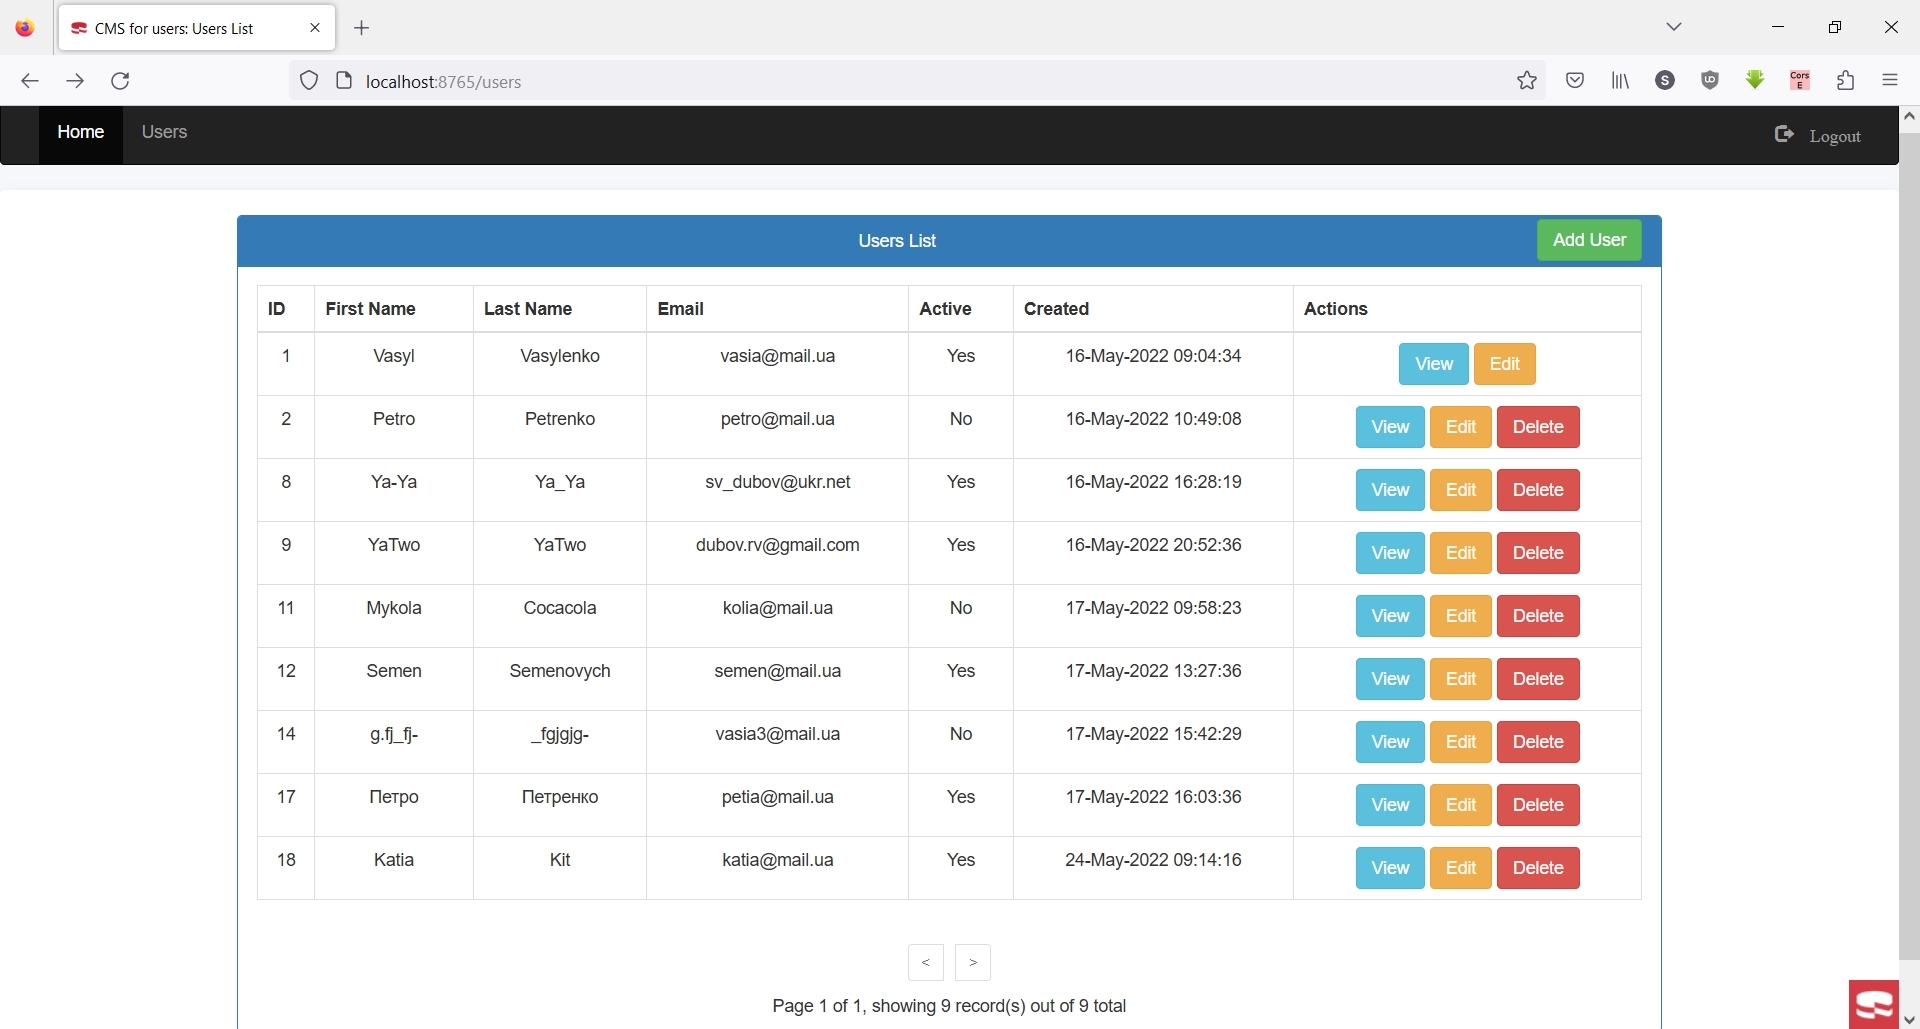
Task: Go to the next page of users
Action: 973,962
